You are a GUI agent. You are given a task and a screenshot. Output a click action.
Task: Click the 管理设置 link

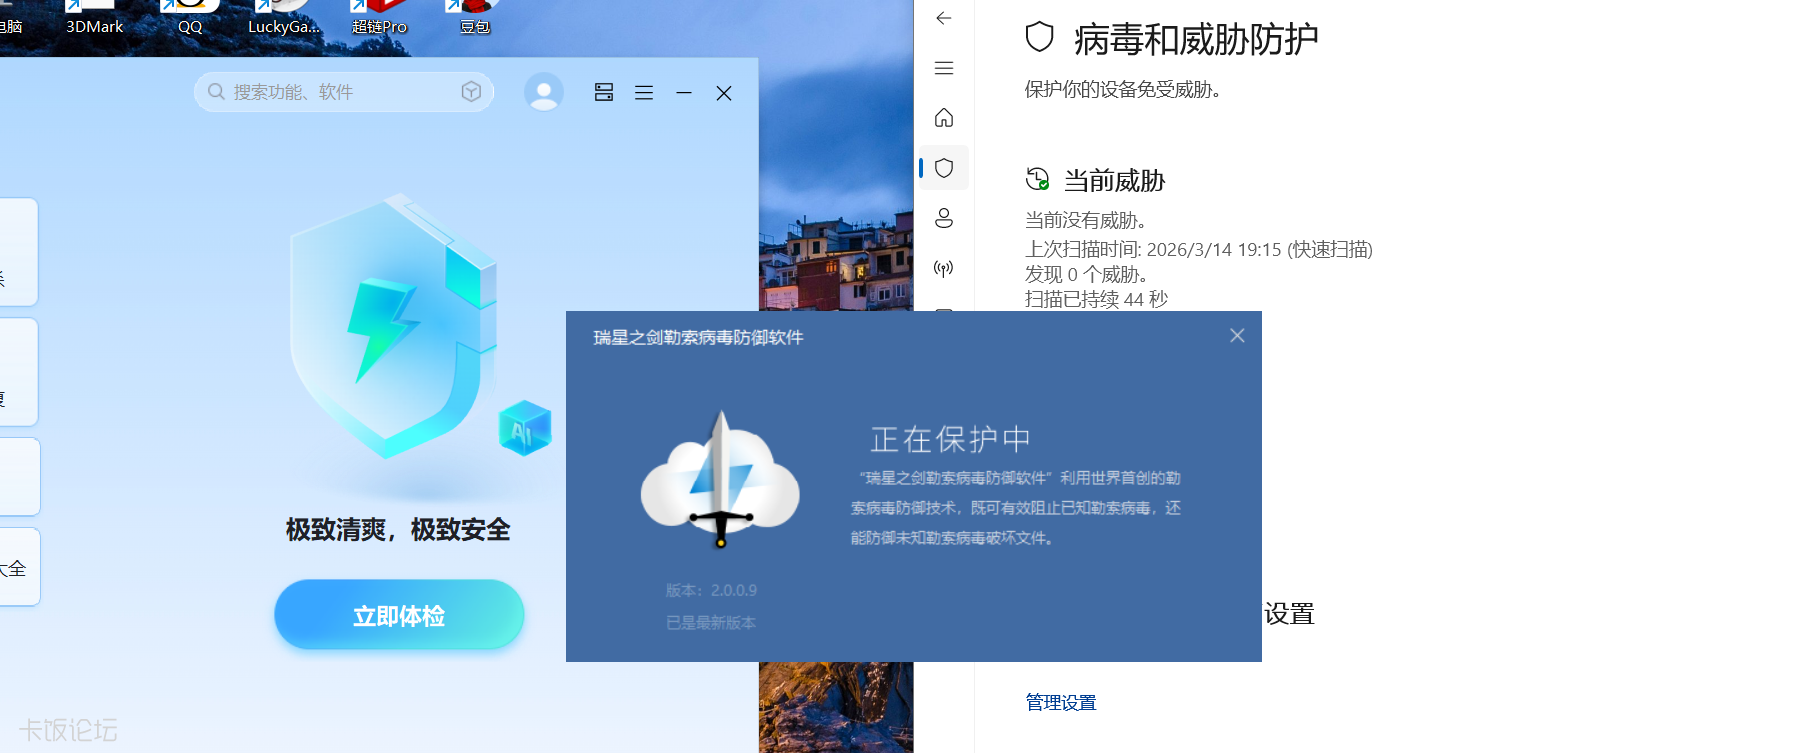(1061, 702)
